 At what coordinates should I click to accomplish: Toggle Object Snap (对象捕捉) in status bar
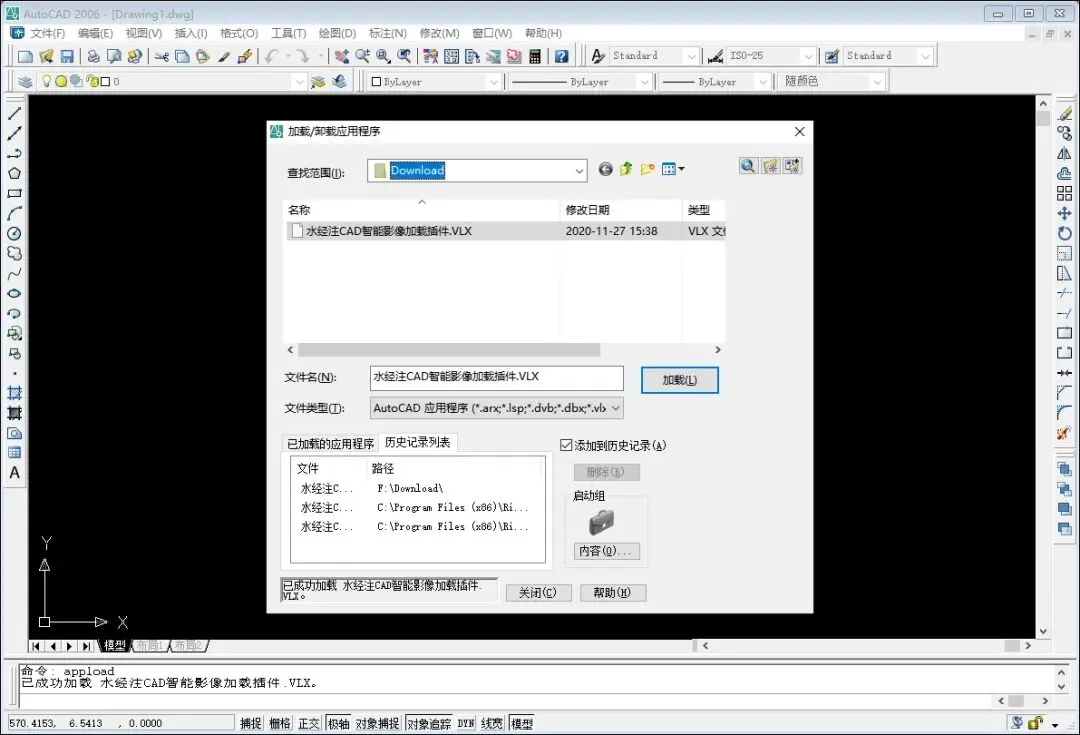pyautogui.click(x=377, y=723)
